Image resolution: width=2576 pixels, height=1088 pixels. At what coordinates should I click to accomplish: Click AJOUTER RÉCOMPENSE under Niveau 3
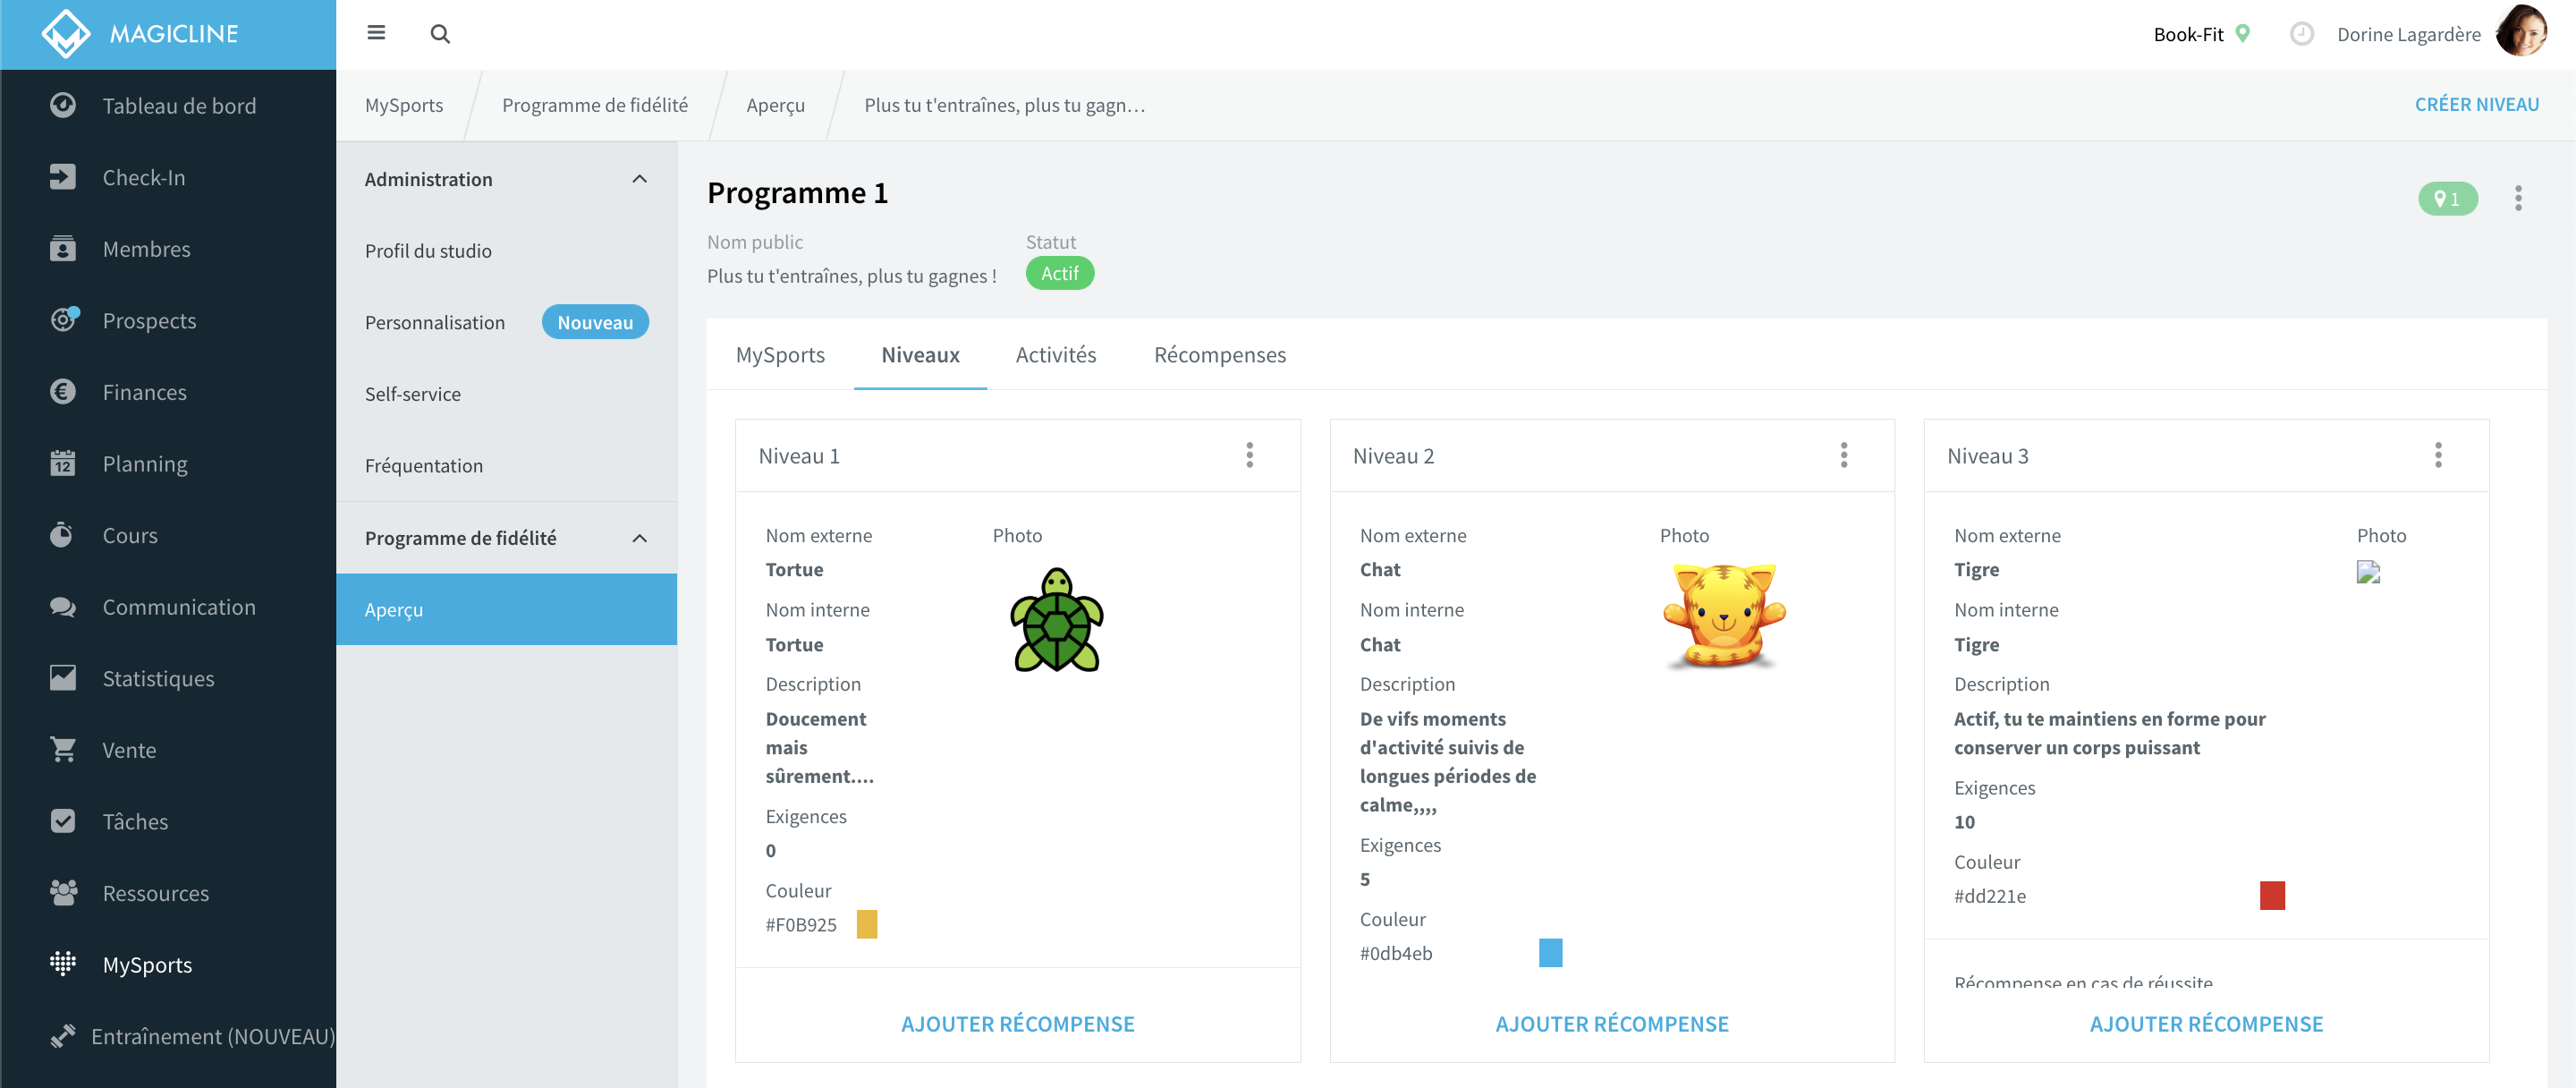pos(2206,1024)
